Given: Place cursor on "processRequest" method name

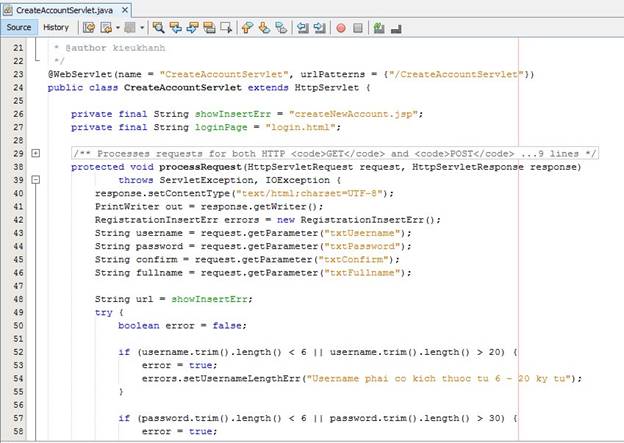Looking at the screenshot, I should tap(201, 167).
